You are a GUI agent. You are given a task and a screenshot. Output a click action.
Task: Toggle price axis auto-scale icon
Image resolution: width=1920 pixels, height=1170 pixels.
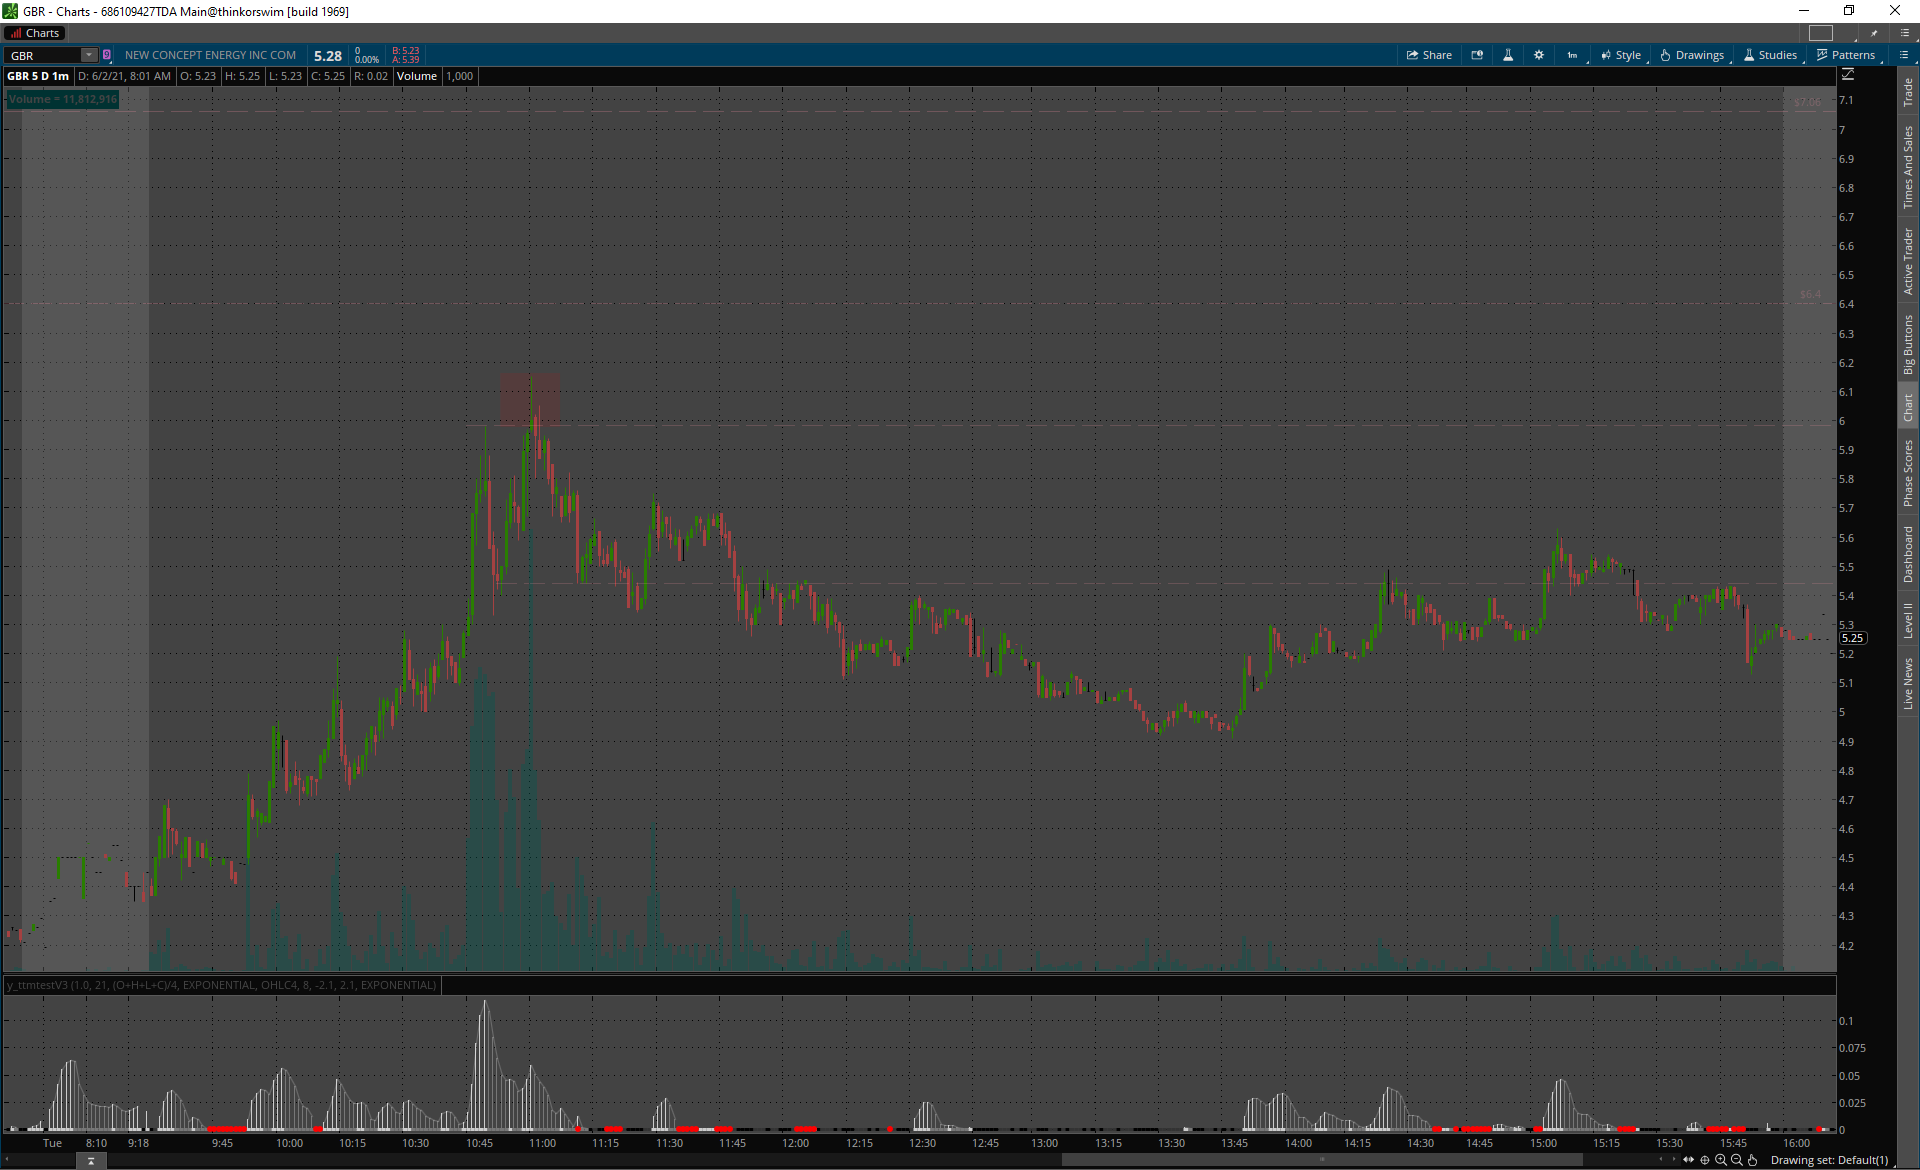click(x=1848, y=75)
